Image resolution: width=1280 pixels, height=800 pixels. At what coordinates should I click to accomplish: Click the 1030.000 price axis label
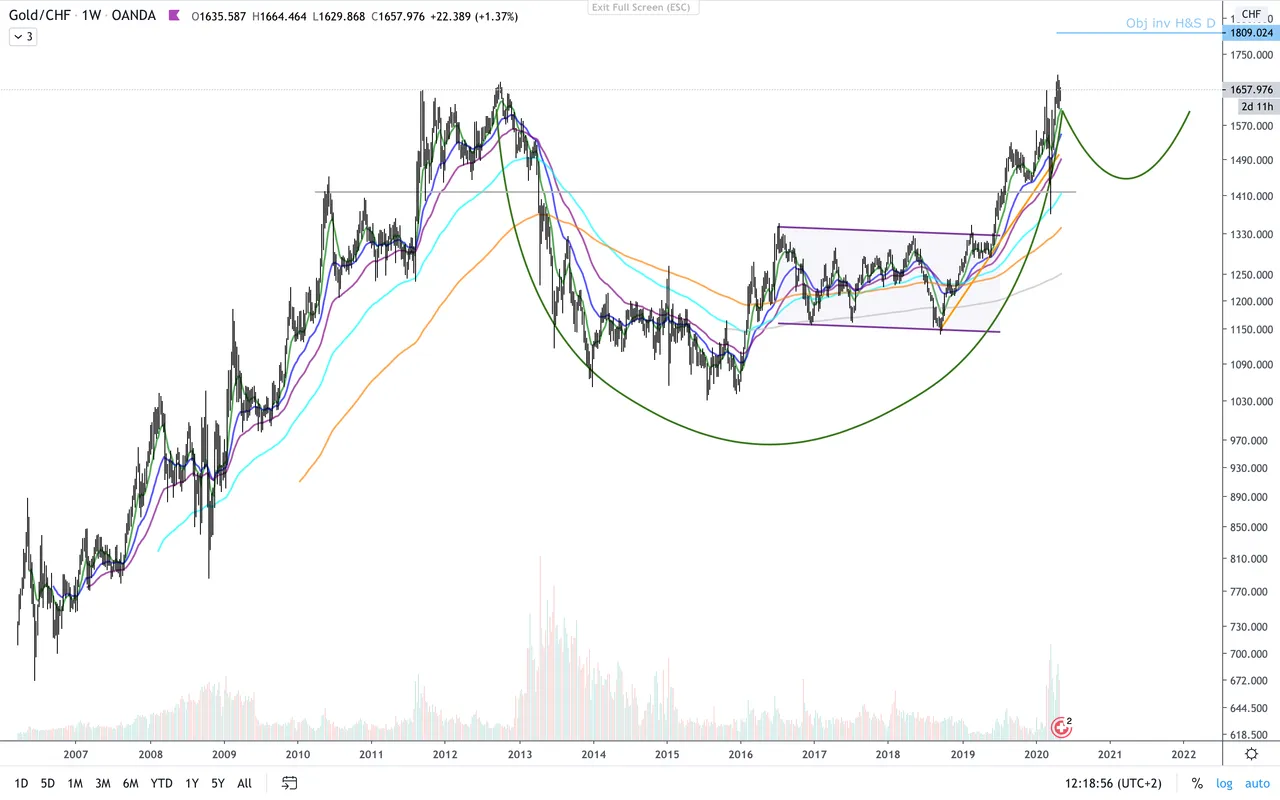tap(1252, 402)
